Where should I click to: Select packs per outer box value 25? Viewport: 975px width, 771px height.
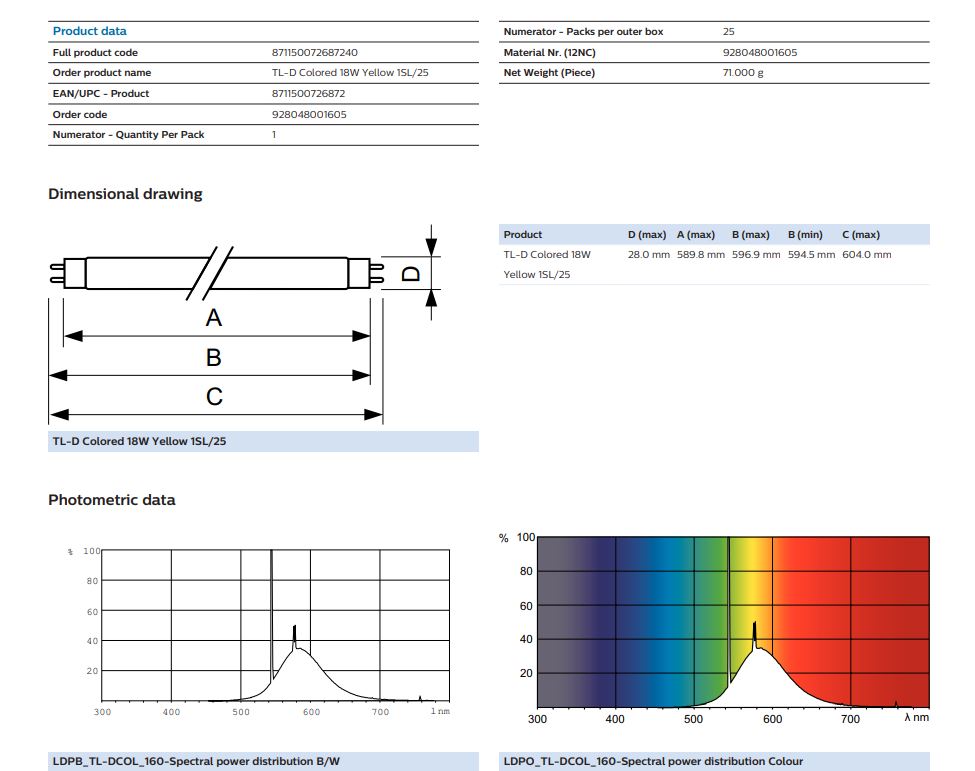[x=729, y=32]
